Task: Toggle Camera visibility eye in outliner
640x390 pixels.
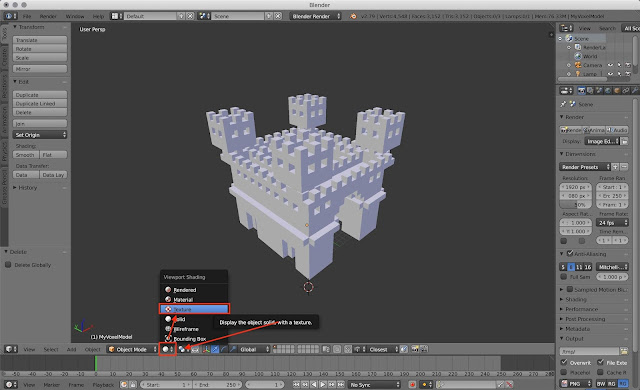Action: 610,65
